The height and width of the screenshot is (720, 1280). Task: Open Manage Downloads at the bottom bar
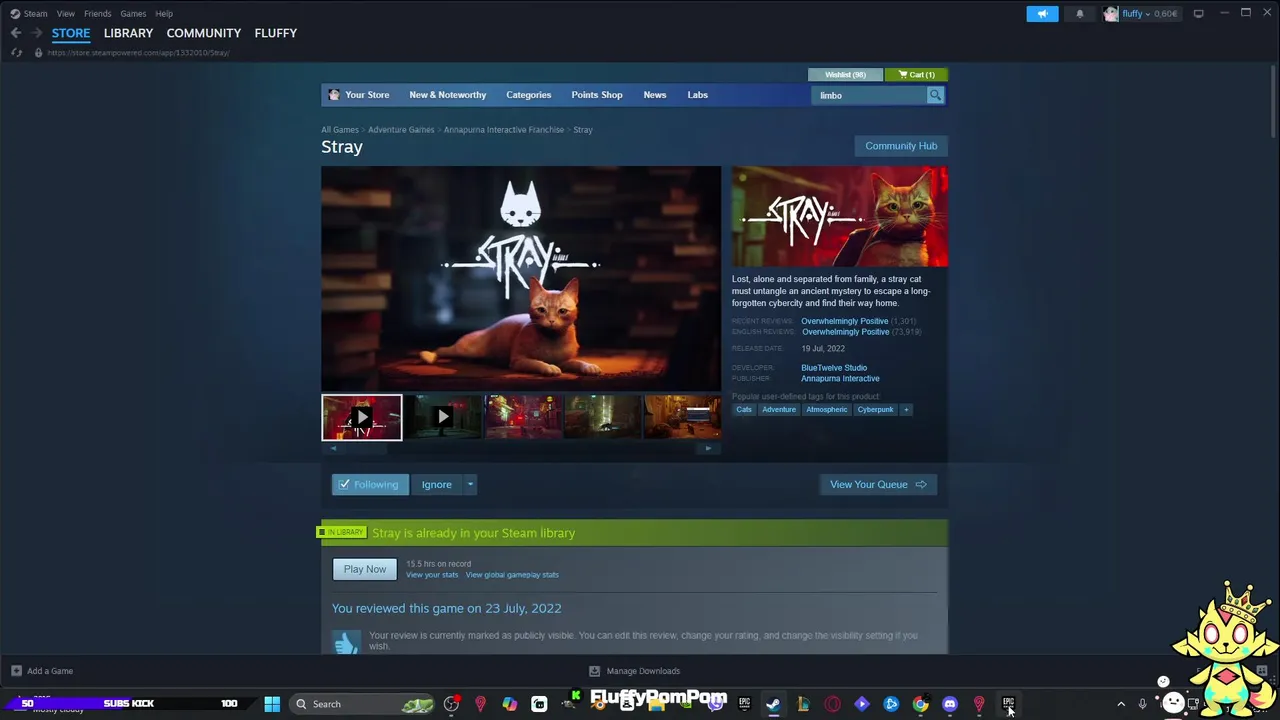click(x=634, y=671)
